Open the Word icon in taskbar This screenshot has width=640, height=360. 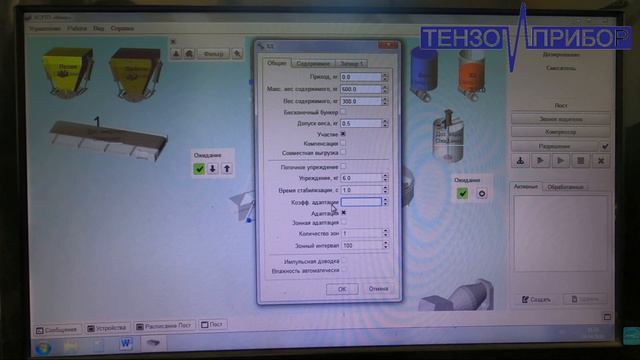pyautogui.click(x=126, y=344)
